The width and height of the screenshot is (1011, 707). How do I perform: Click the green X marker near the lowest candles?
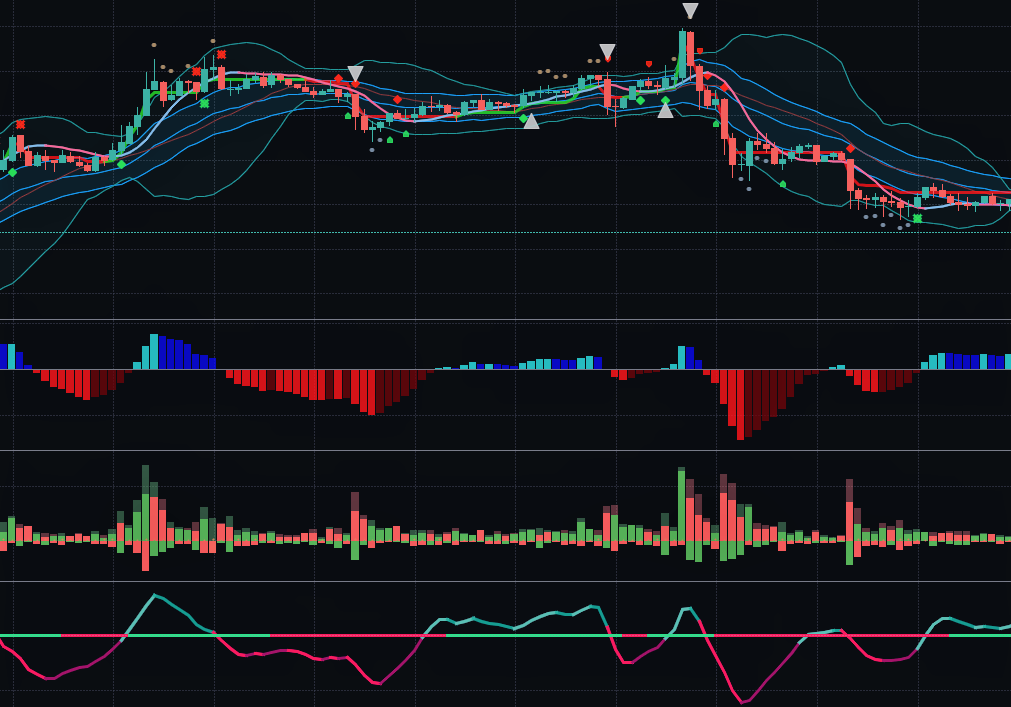click(x=917, y=218)
